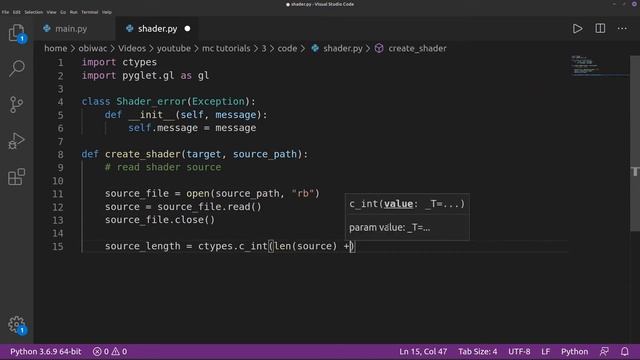Click the create_shader breadcrumb symbol
Viewport: 640px width, 360px height.
pos(417,48)
